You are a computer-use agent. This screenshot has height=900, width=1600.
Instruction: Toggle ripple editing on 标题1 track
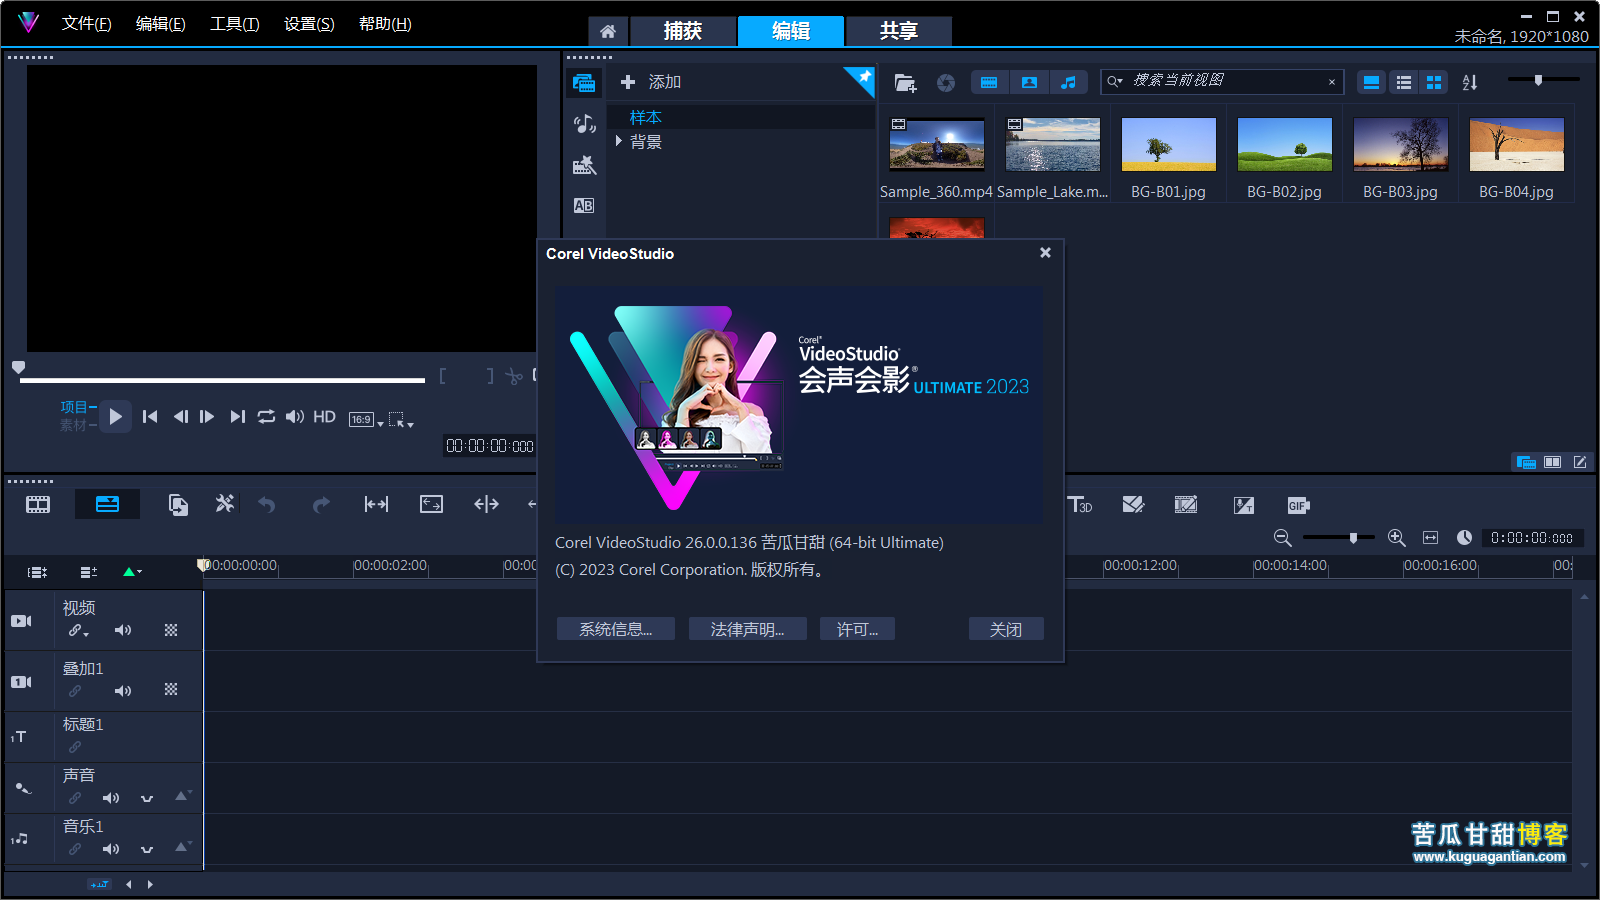point(75,747)
